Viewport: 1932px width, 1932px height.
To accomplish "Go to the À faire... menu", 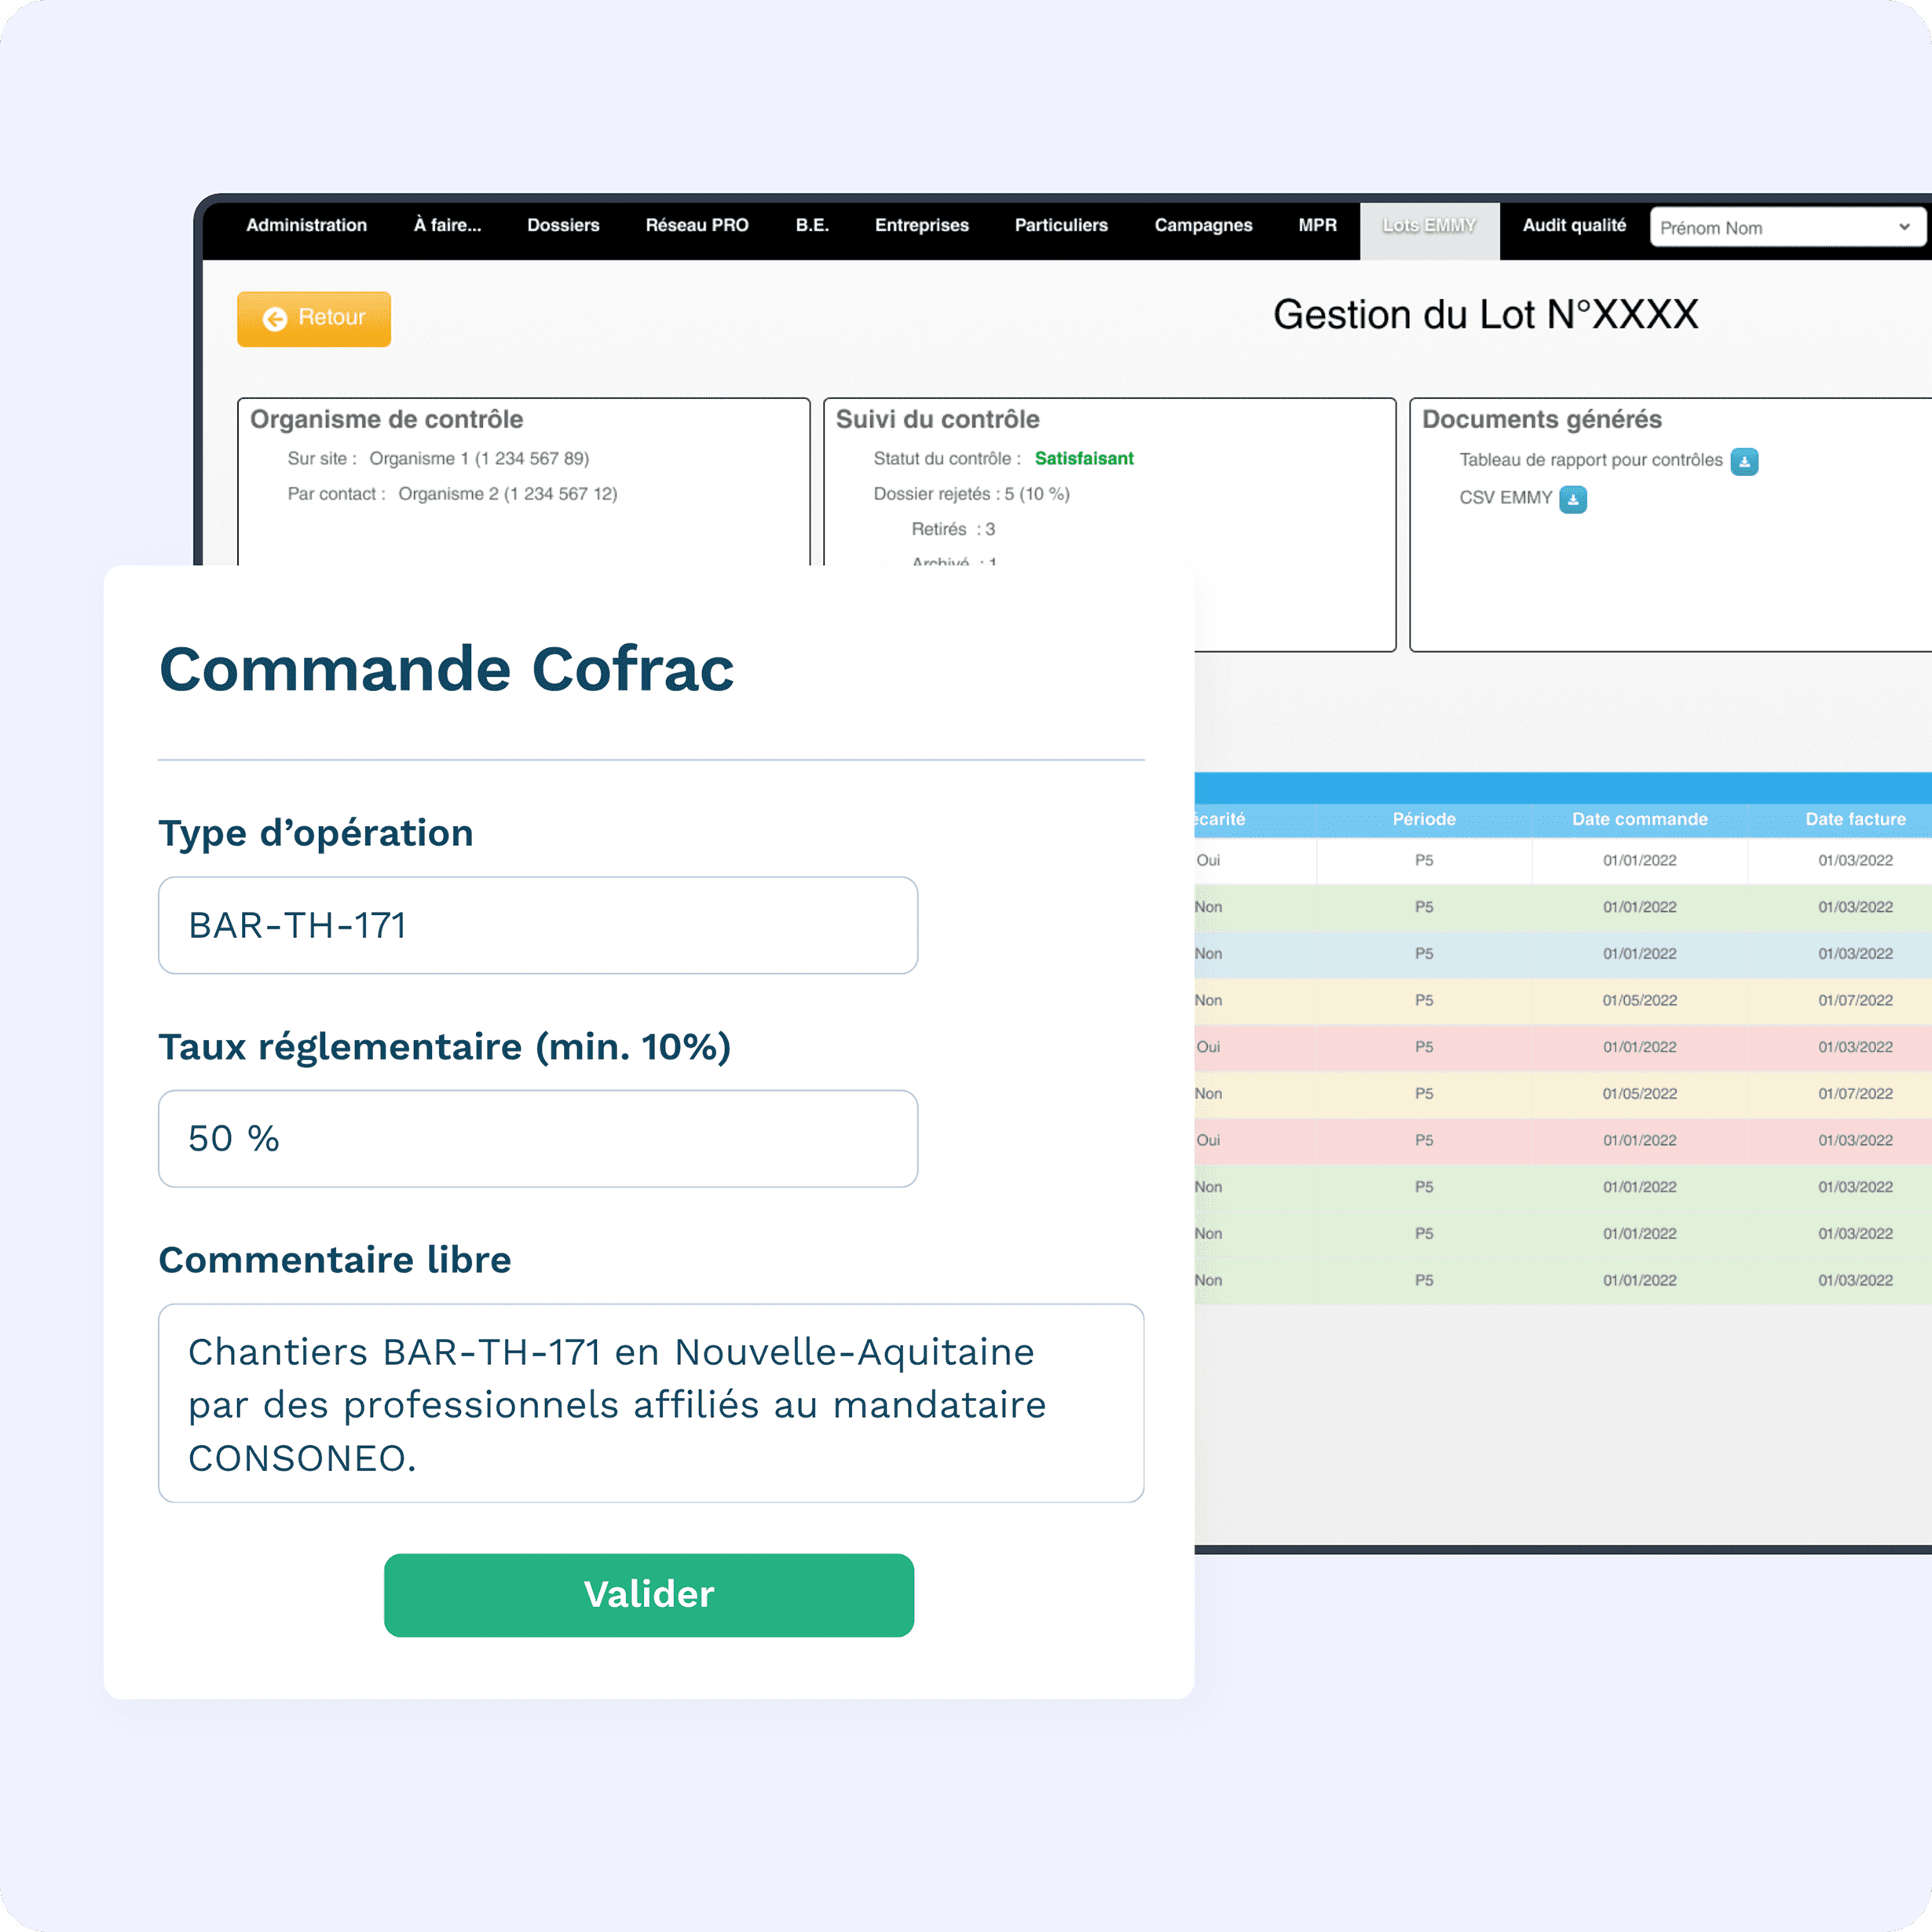I will [x=447, y=226].
